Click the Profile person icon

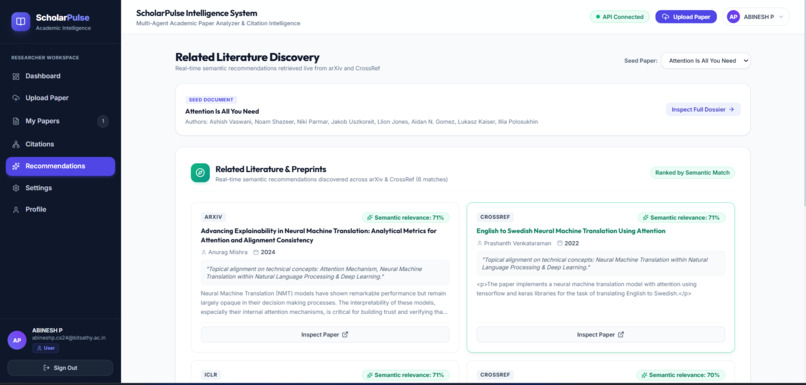(16, 210)
